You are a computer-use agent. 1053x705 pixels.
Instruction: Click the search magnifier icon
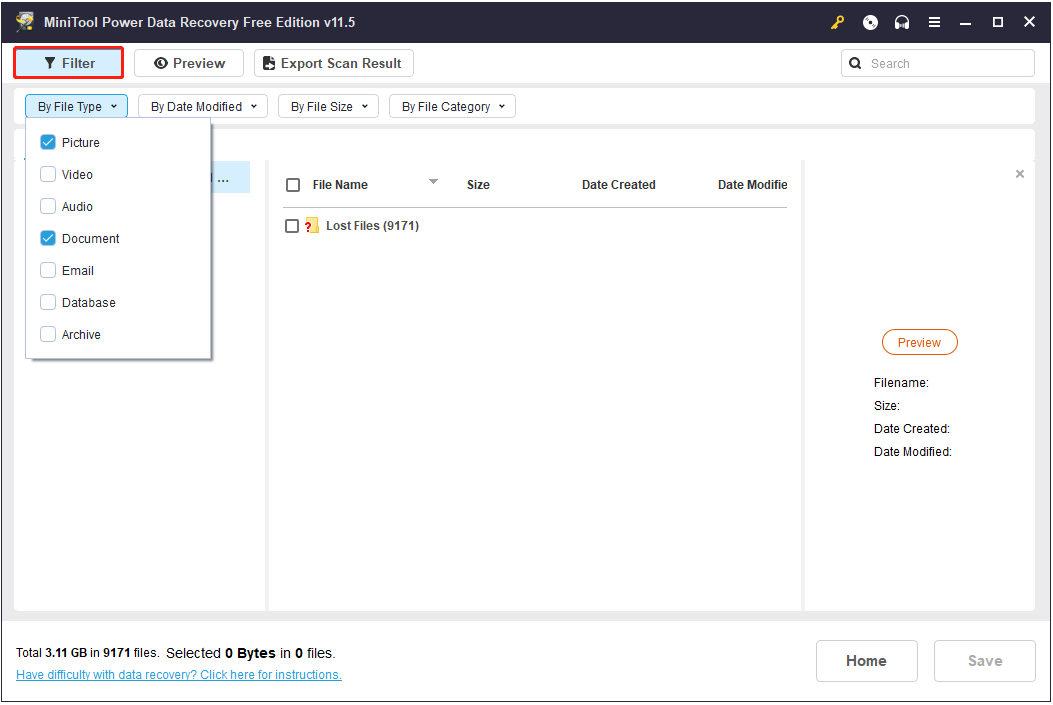pos(855,63)
